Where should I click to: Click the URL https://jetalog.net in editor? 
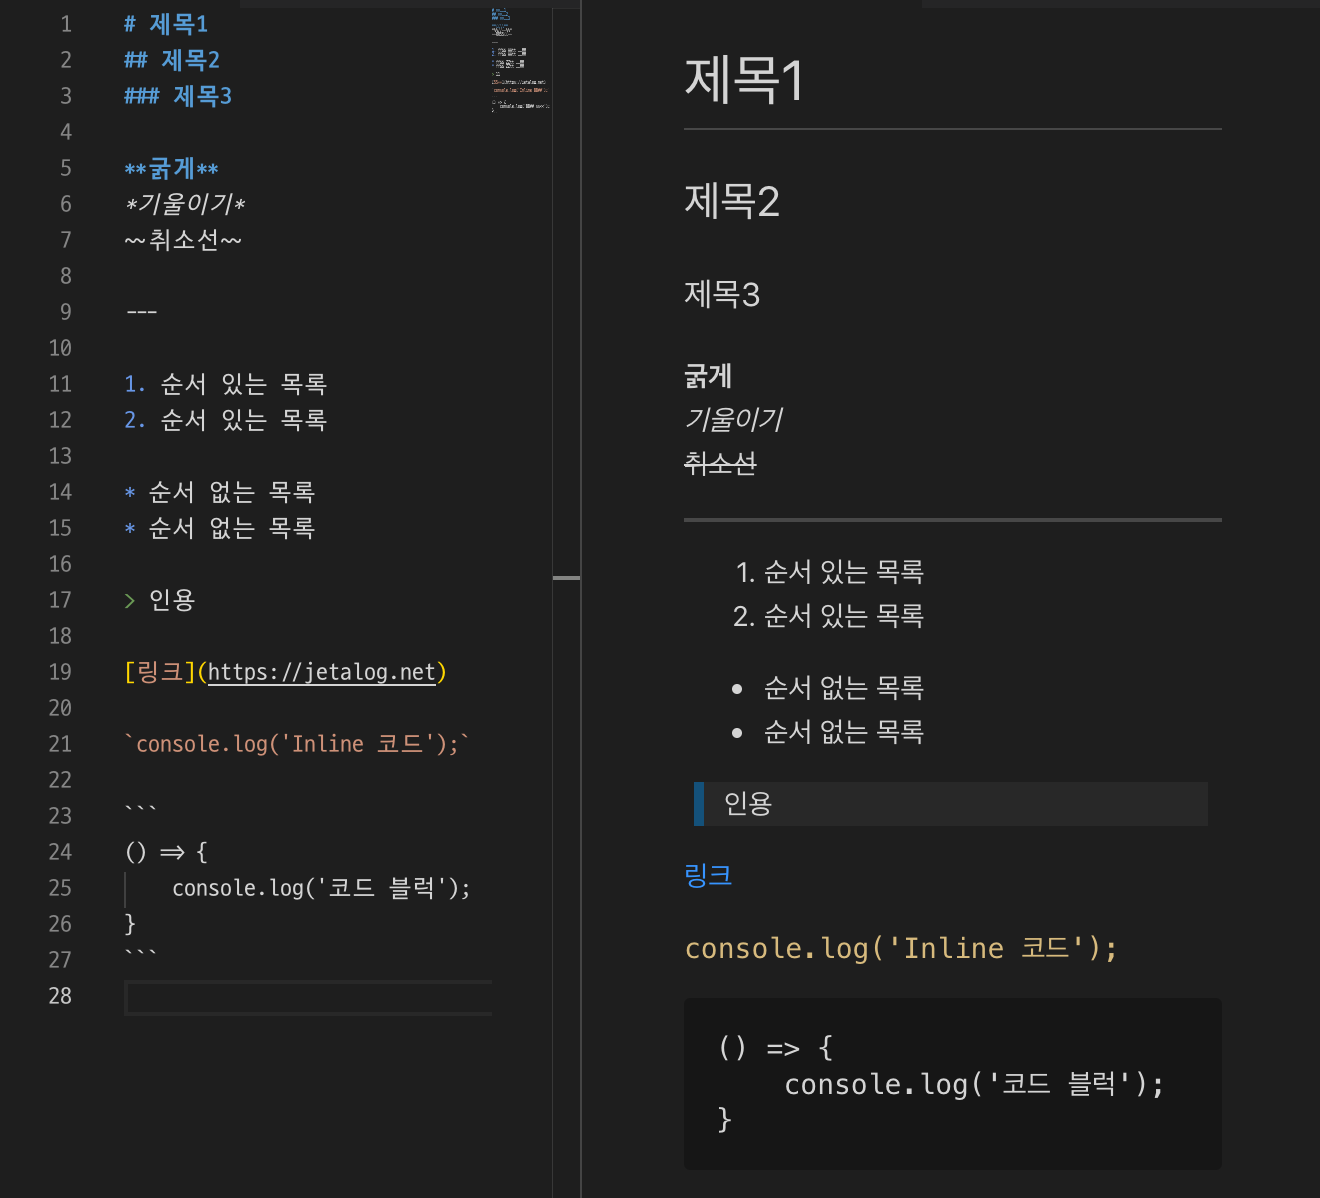click(322, 672)
